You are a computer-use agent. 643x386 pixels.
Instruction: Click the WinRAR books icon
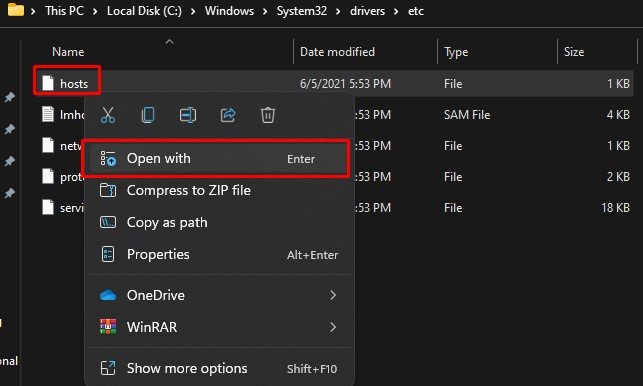click(x=108, y=327)
